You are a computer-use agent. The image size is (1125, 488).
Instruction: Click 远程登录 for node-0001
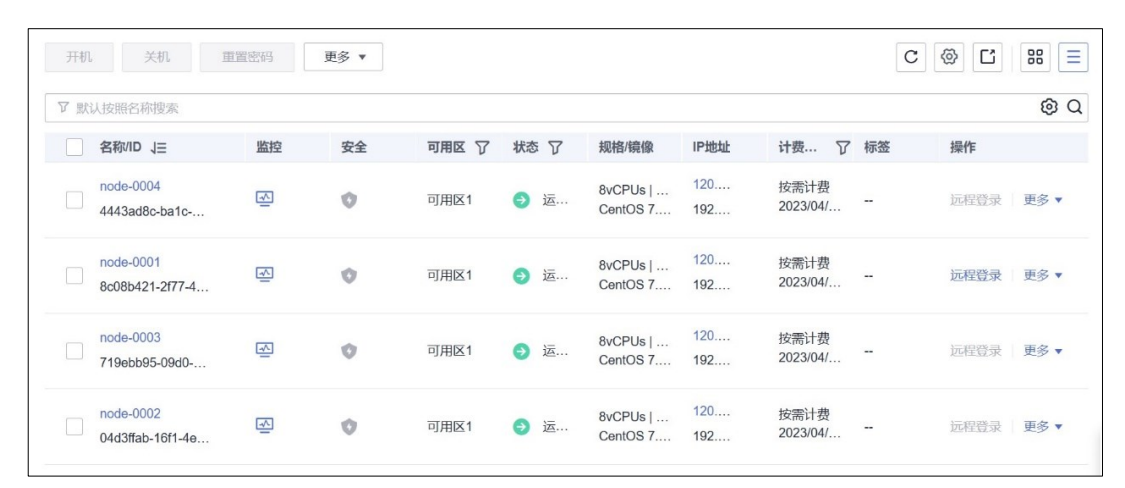[974, 275]
